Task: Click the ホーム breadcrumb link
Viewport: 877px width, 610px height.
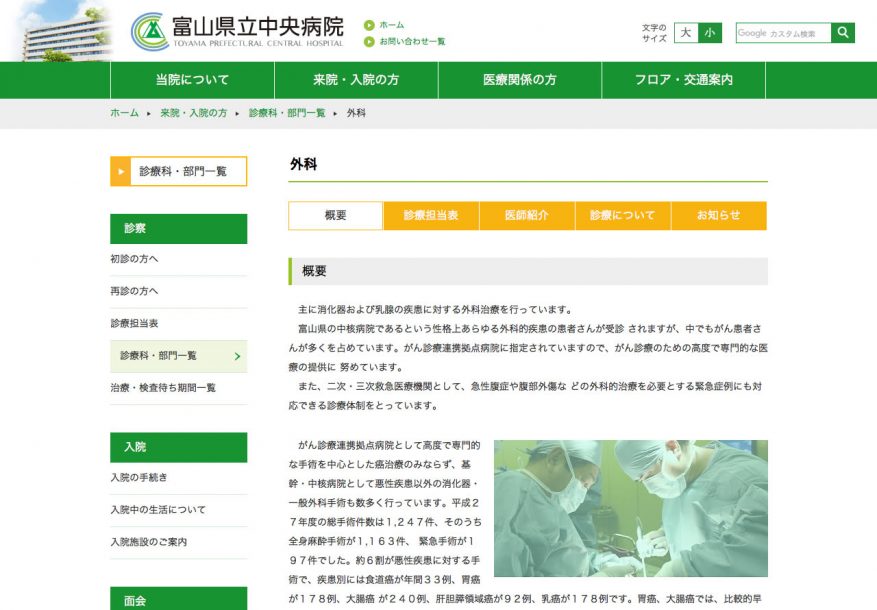Action: pyautogui.click(x=124, y=113)
